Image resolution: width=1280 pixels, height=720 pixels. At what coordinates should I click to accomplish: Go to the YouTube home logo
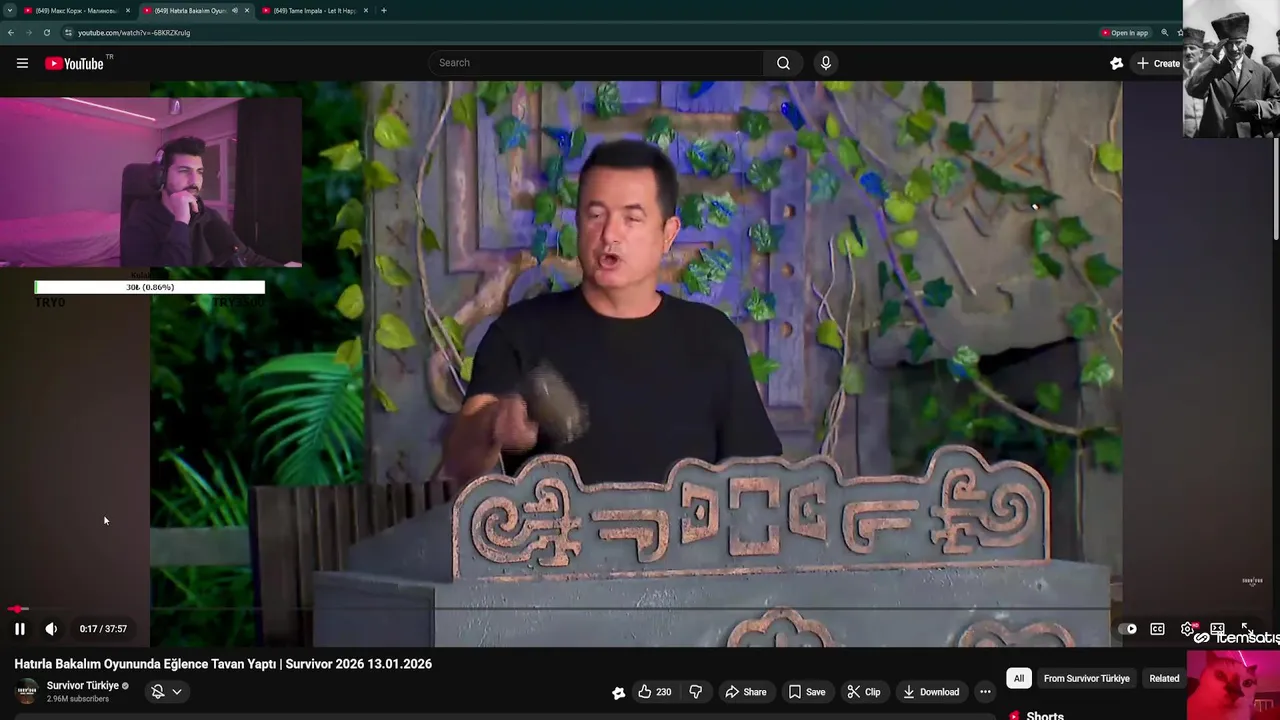[74, 63]
